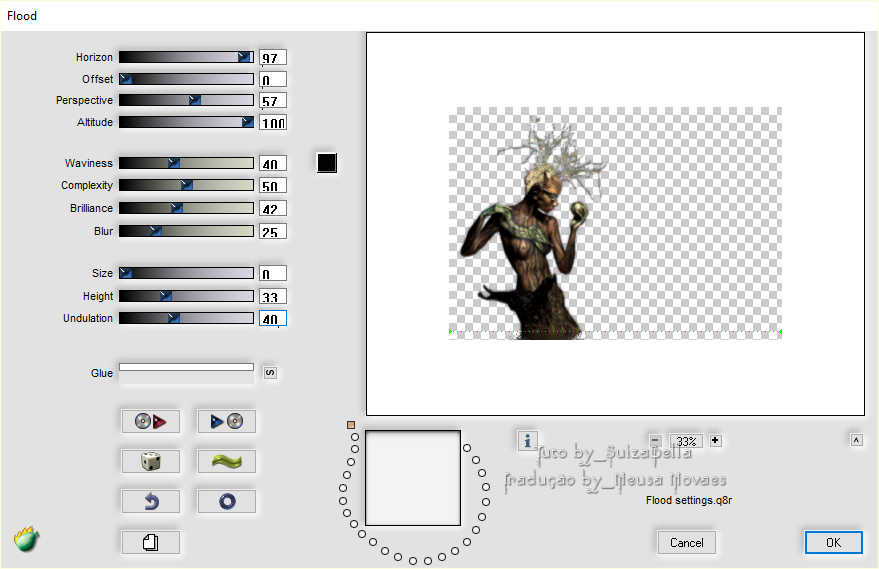Click the green wave button

[x=226, y=461]
